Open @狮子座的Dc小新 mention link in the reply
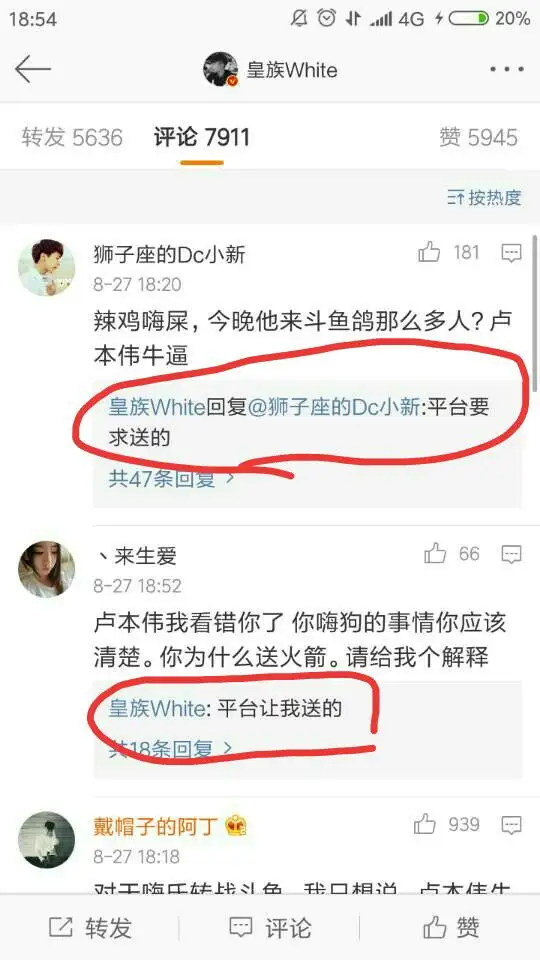The width and height of the screenshot is (540, 960). tap(336, 407)
